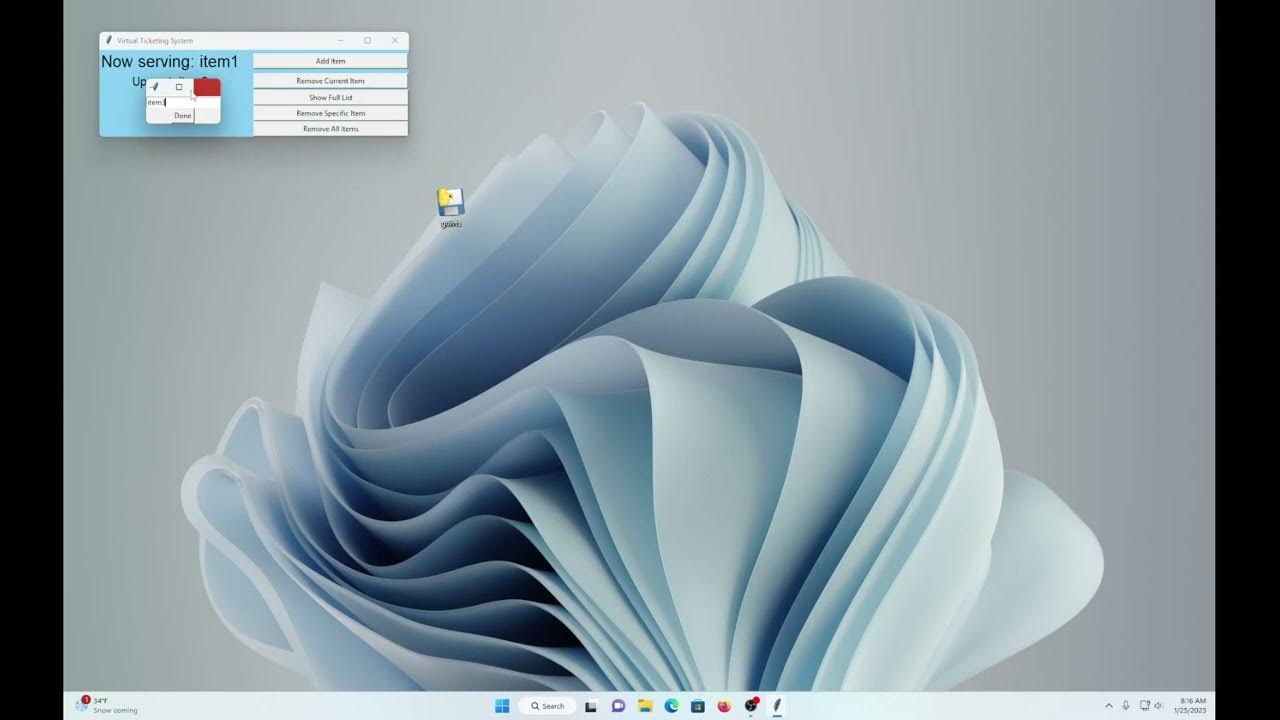Launch File Explorer from the taskbar
1280x720 pixels.
(x=645, y=706)
